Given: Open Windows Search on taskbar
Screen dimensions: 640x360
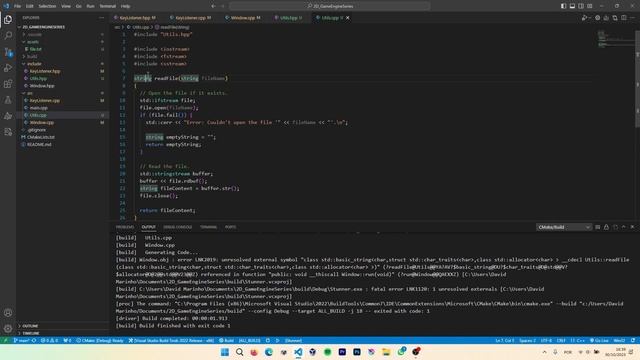Looking at the screenshot, I should [239, 352].
